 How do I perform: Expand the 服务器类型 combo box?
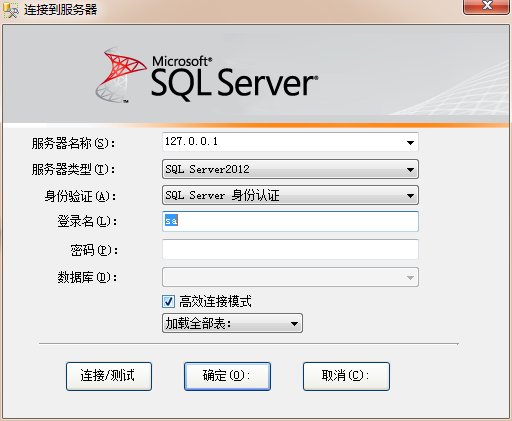click(290, 169)
